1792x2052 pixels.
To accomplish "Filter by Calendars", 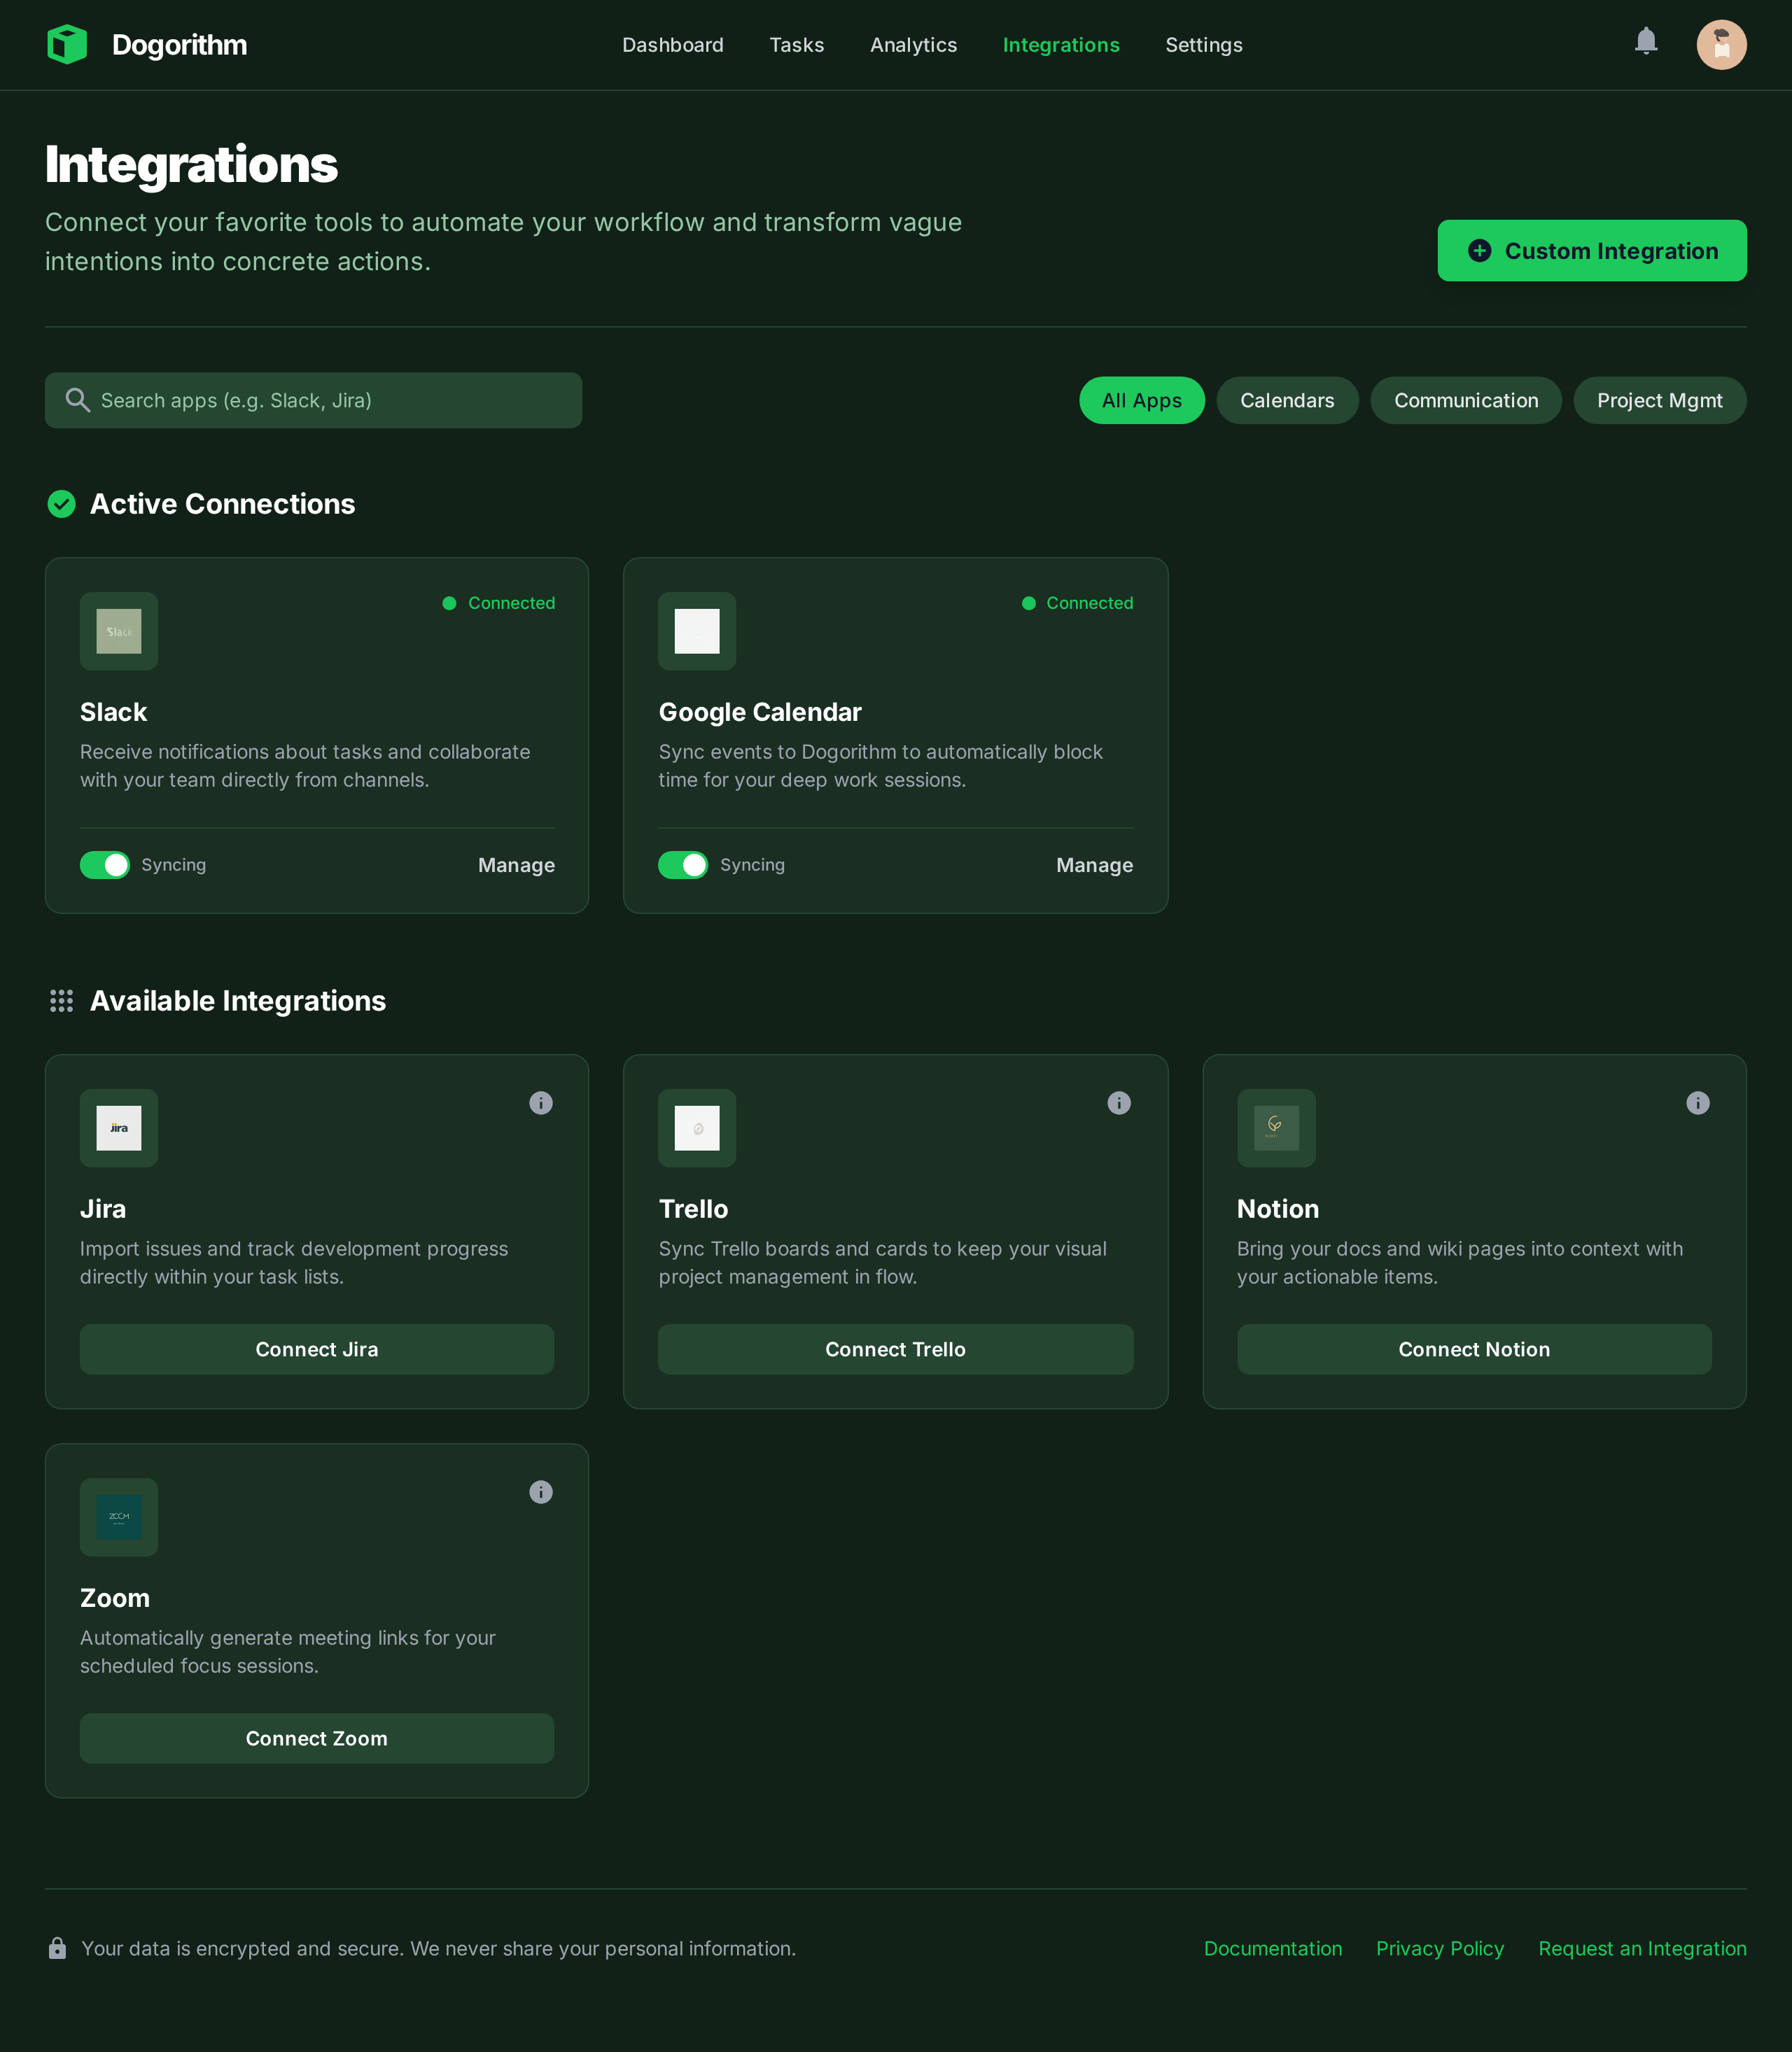I will pos(1287,400).
